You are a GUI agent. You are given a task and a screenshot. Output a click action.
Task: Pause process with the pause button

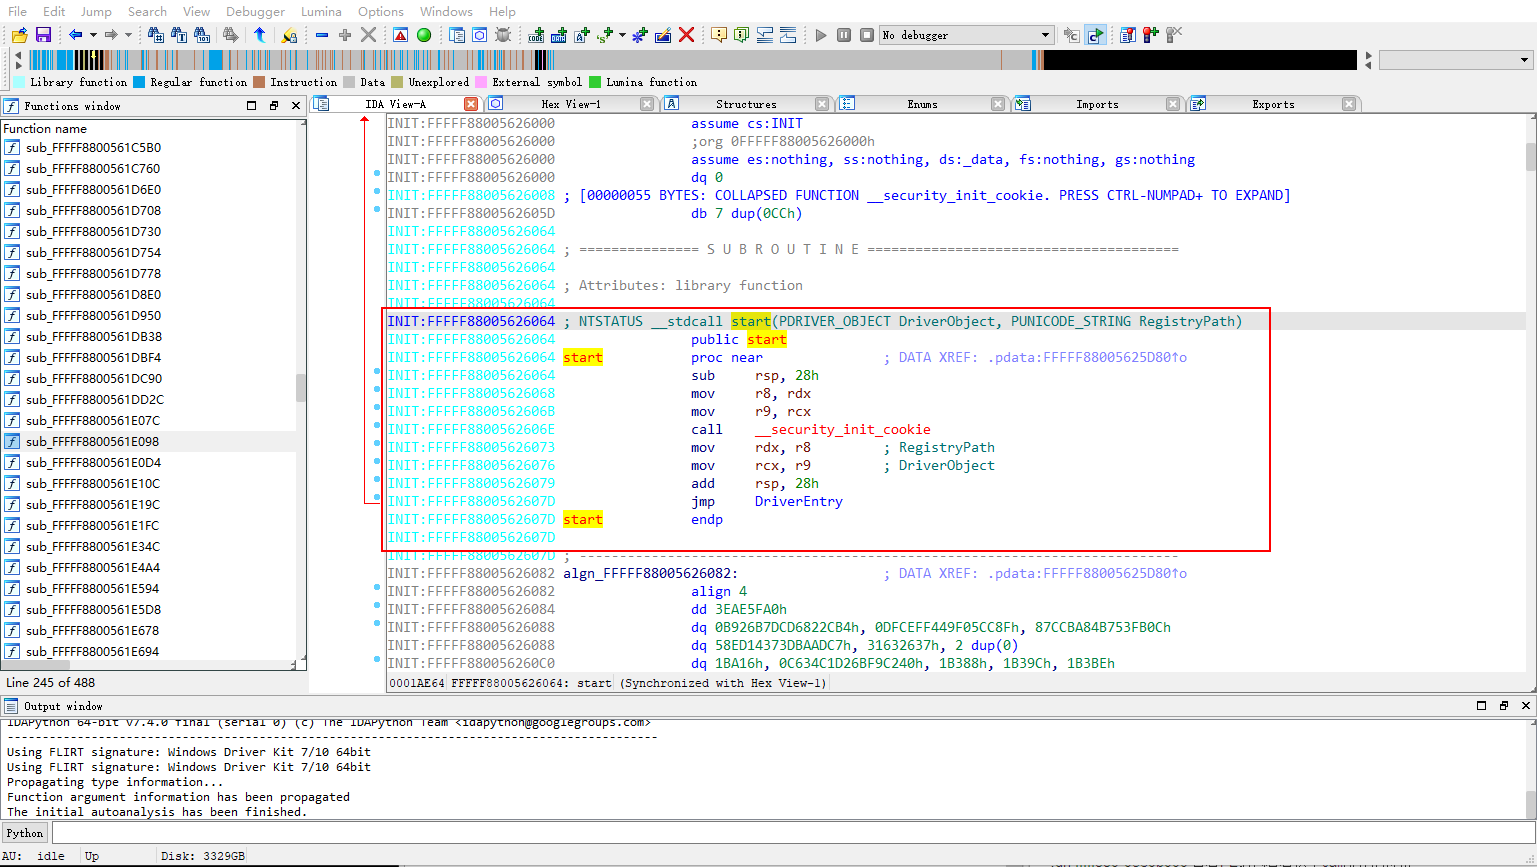[844, 35]
